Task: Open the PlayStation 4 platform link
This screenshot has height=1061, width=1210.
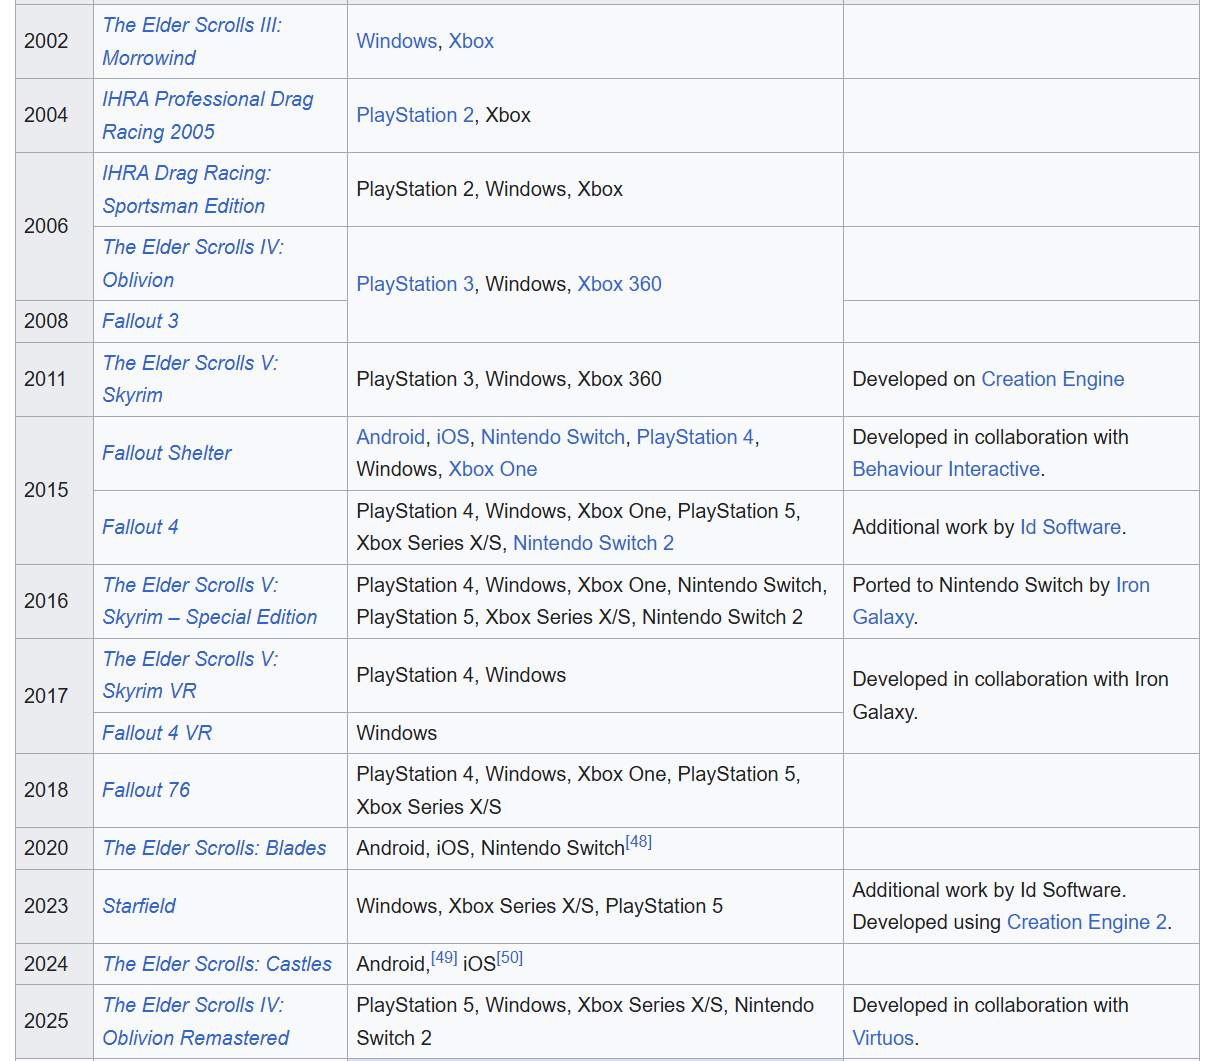Action: coord(695,437)
